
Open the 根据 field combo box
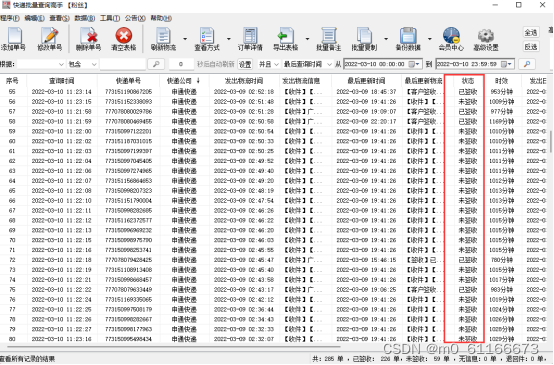point(41,64)
